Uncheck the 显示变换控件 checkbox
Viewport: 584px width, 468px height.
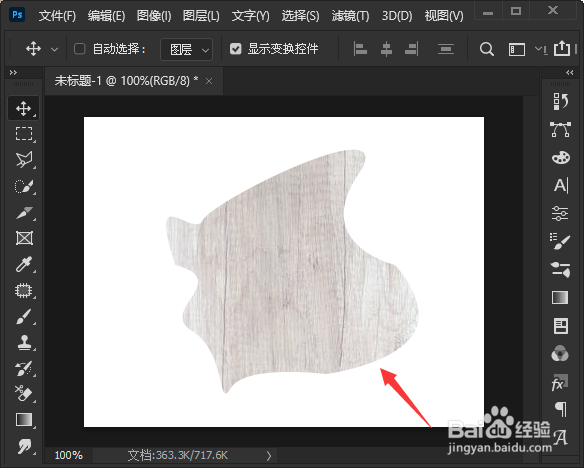[235, 49]
